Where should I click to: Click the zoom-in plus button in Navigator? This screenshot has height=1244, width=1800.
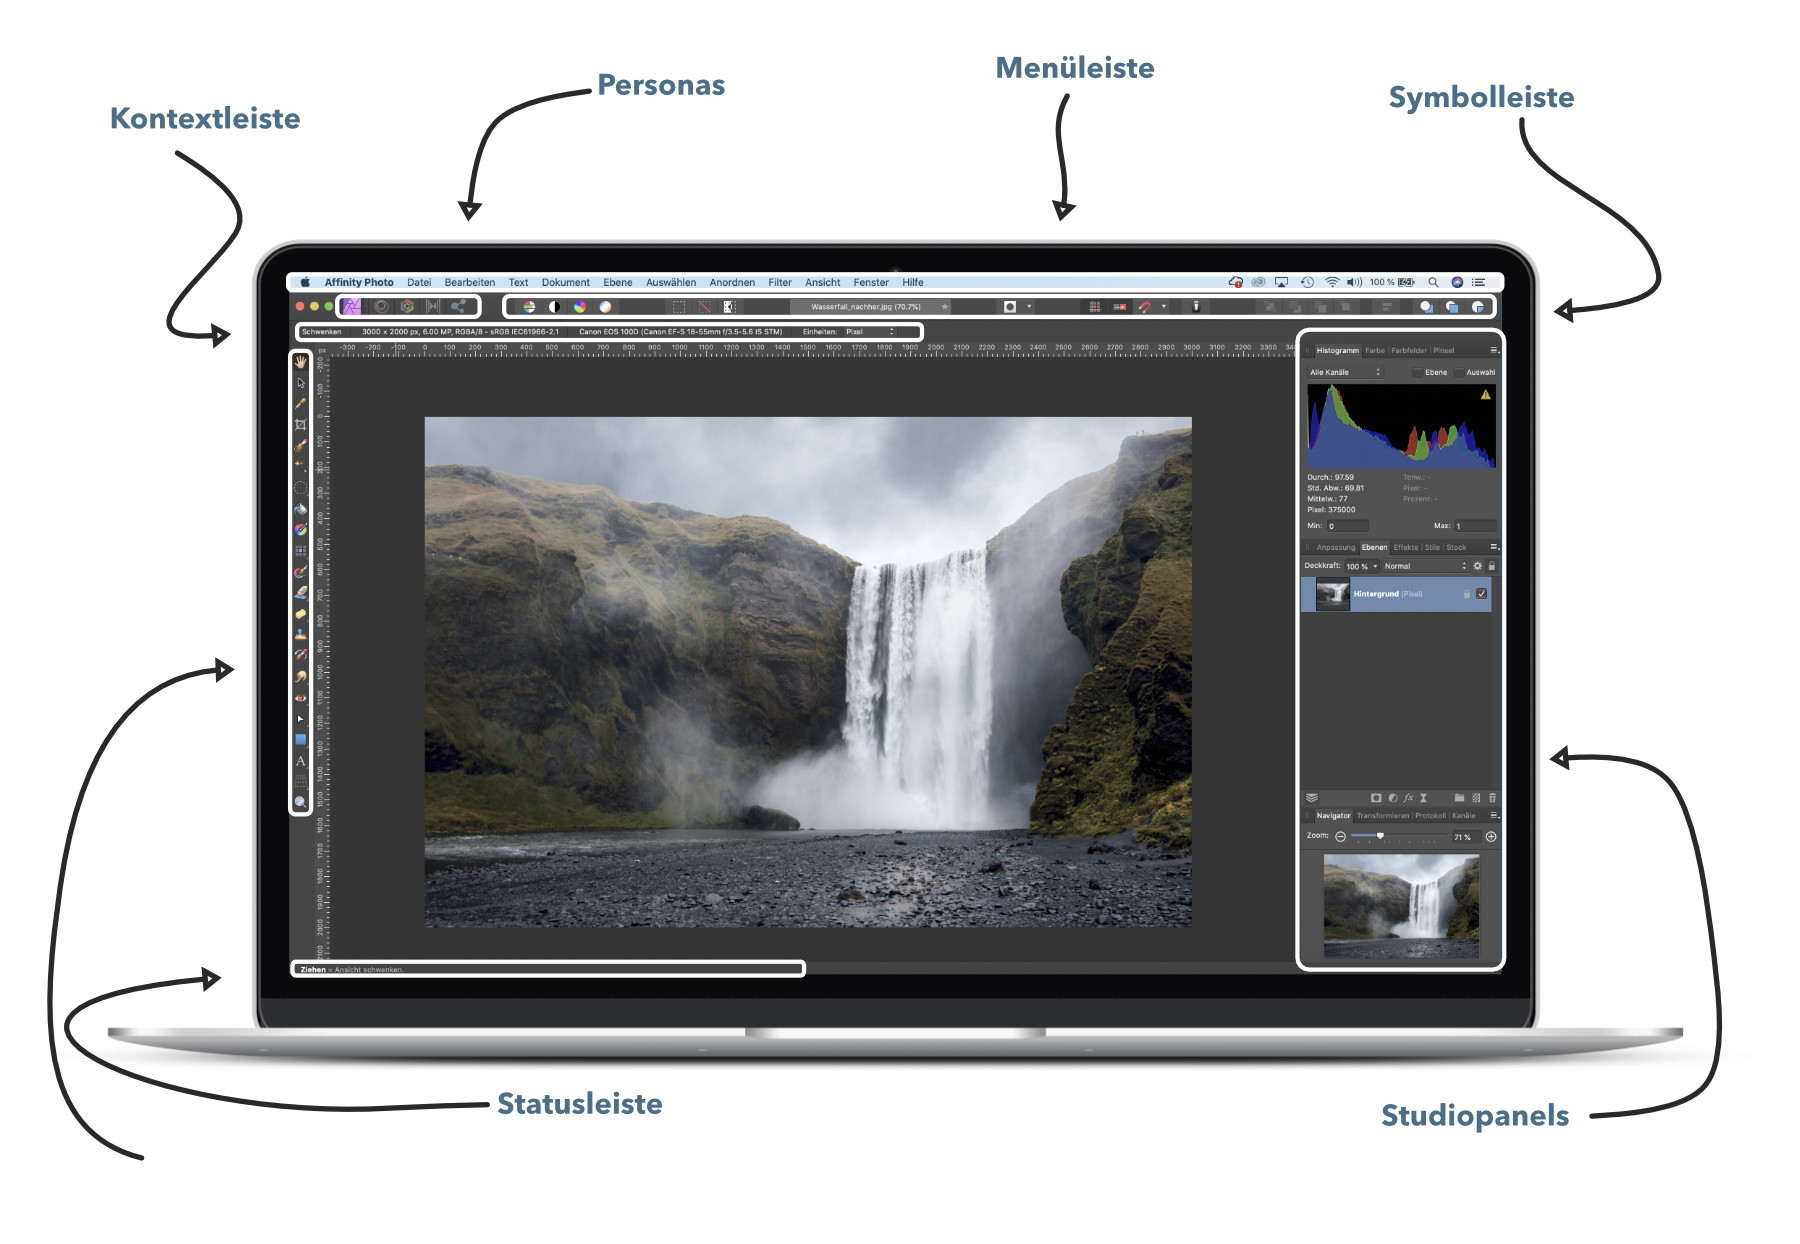(x=1491, y=837)
